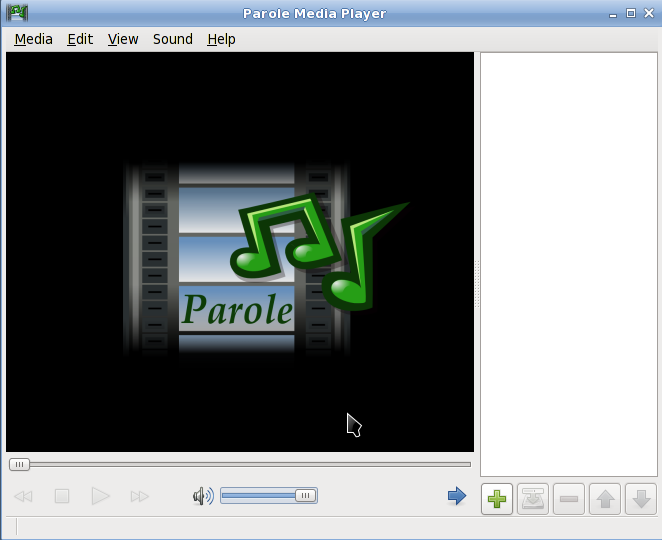Click the move item down arrow
662x540 pixels.
click(x=641, y=499)
